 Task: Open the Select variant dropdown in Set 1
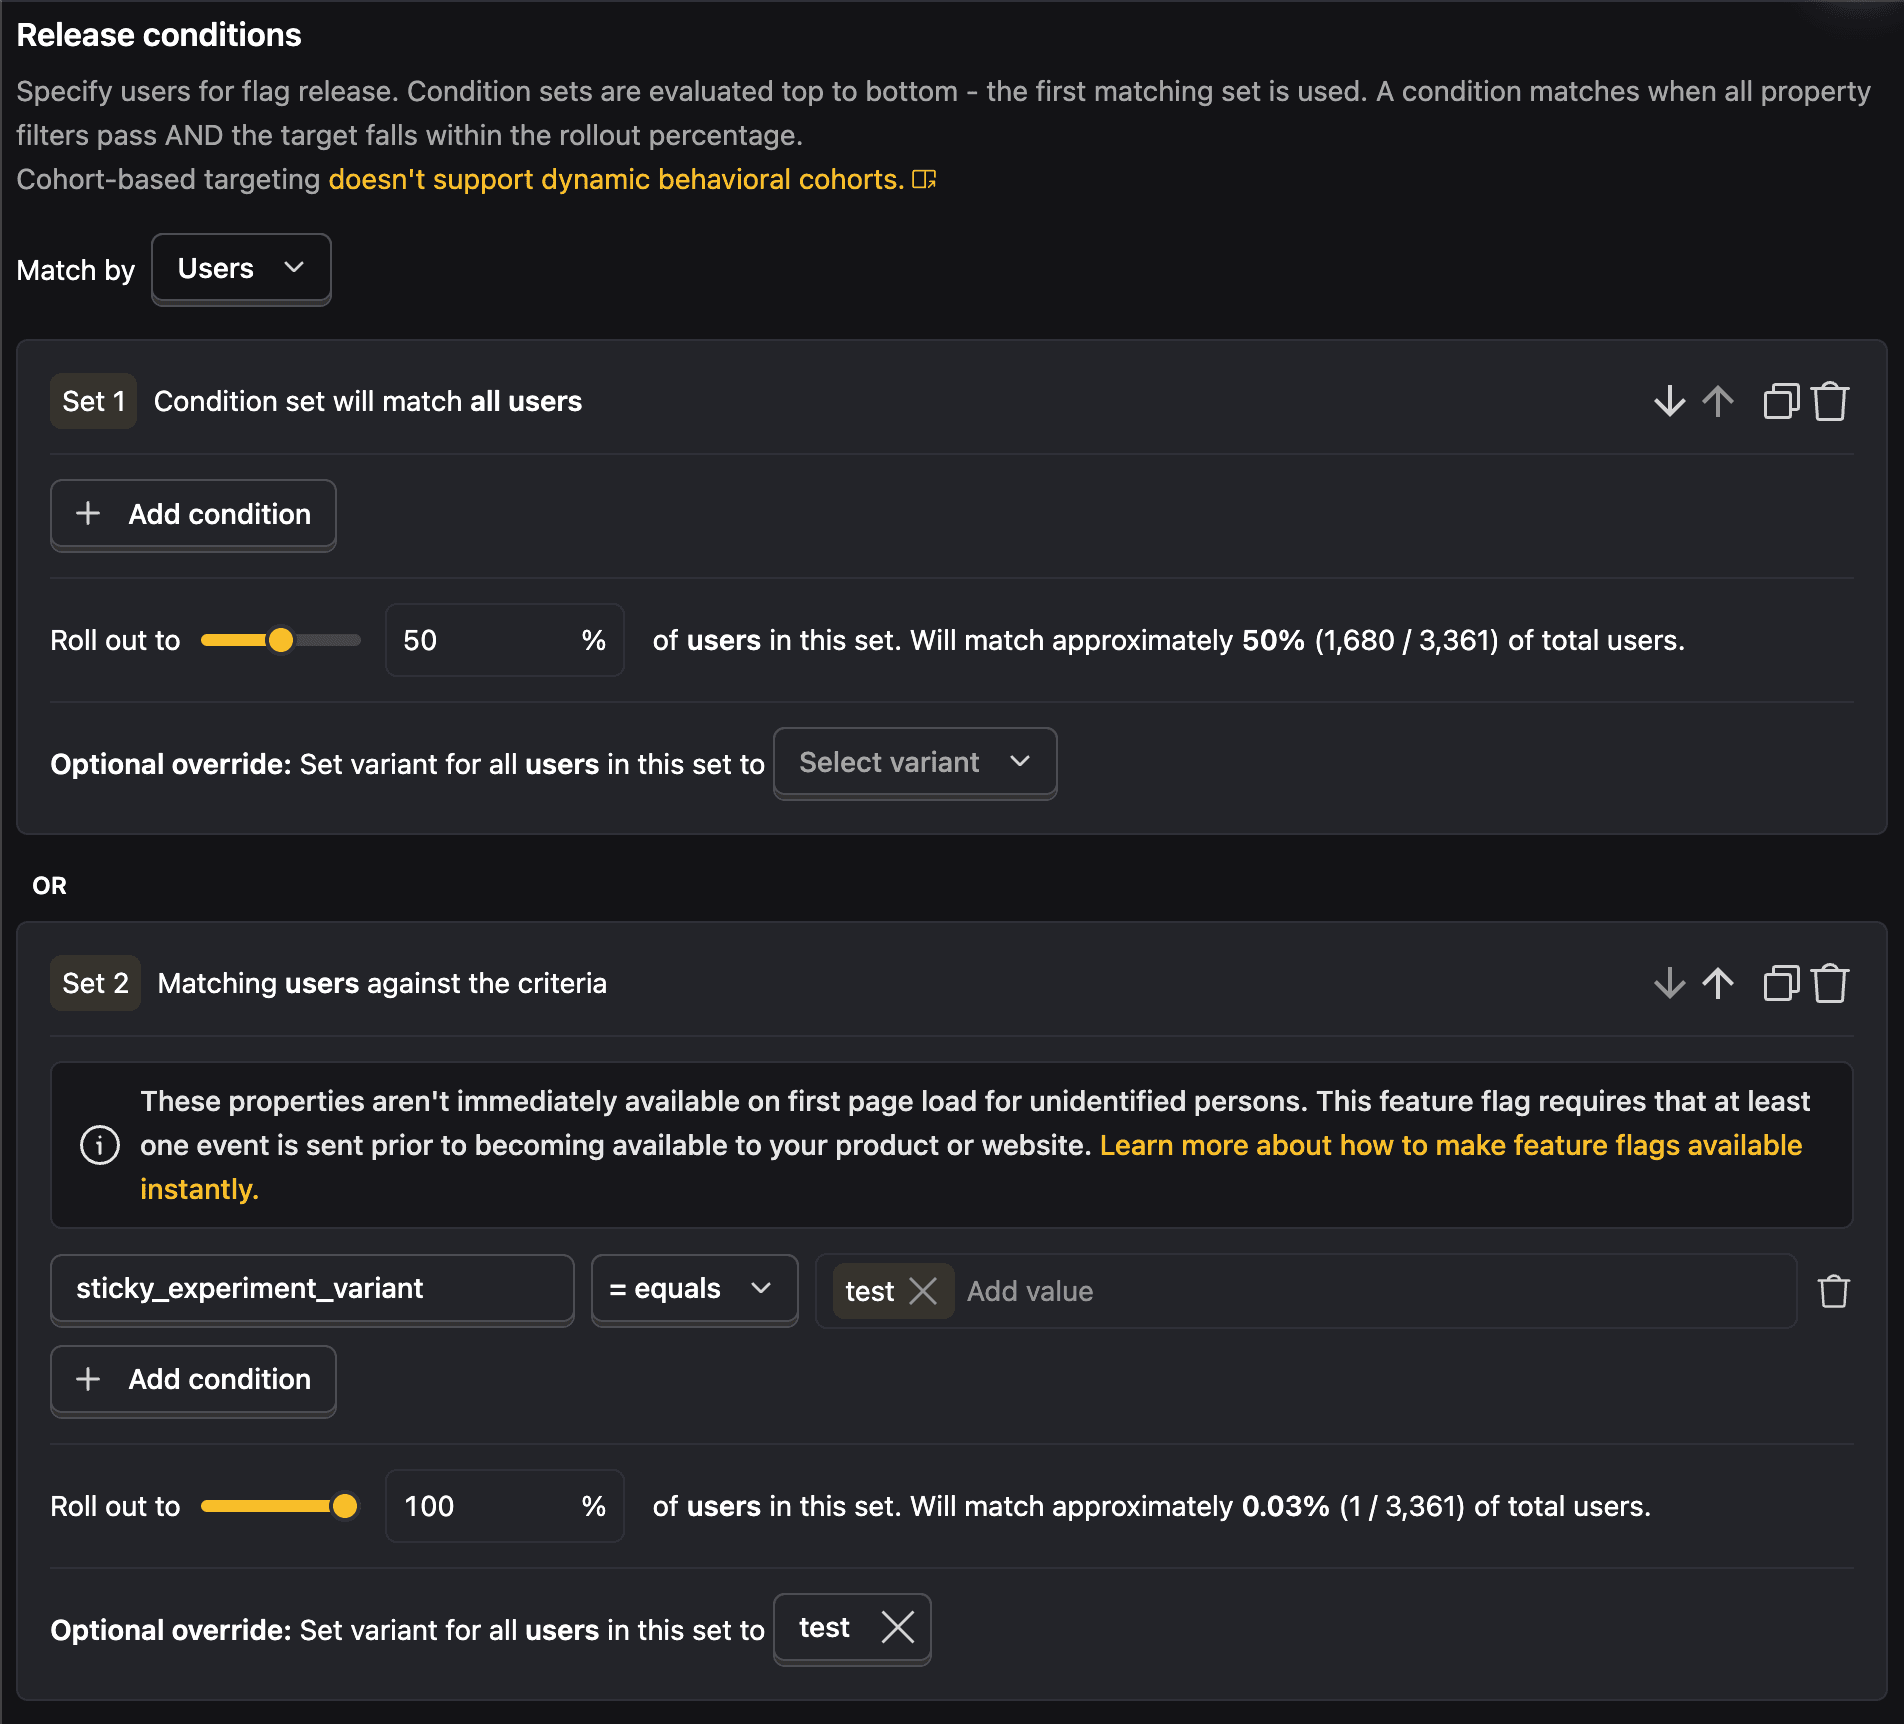point(915,762)
